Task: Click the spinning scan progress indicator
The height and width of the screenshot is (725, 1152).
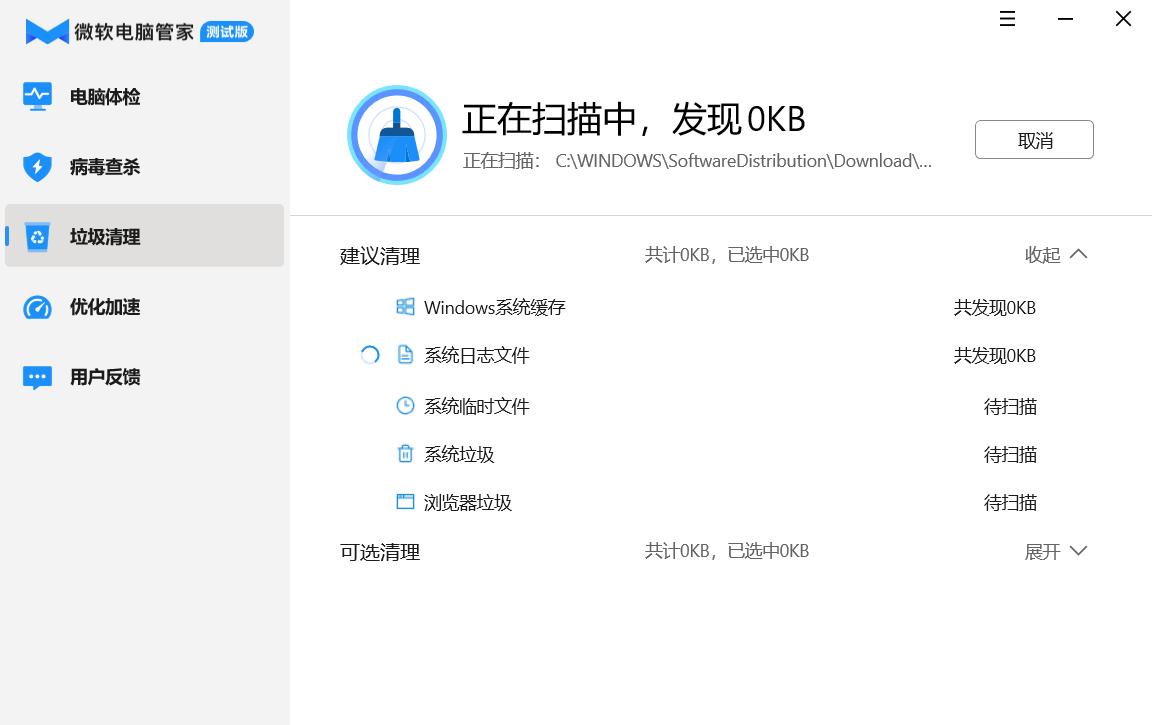Action: (x=369, y=355)
